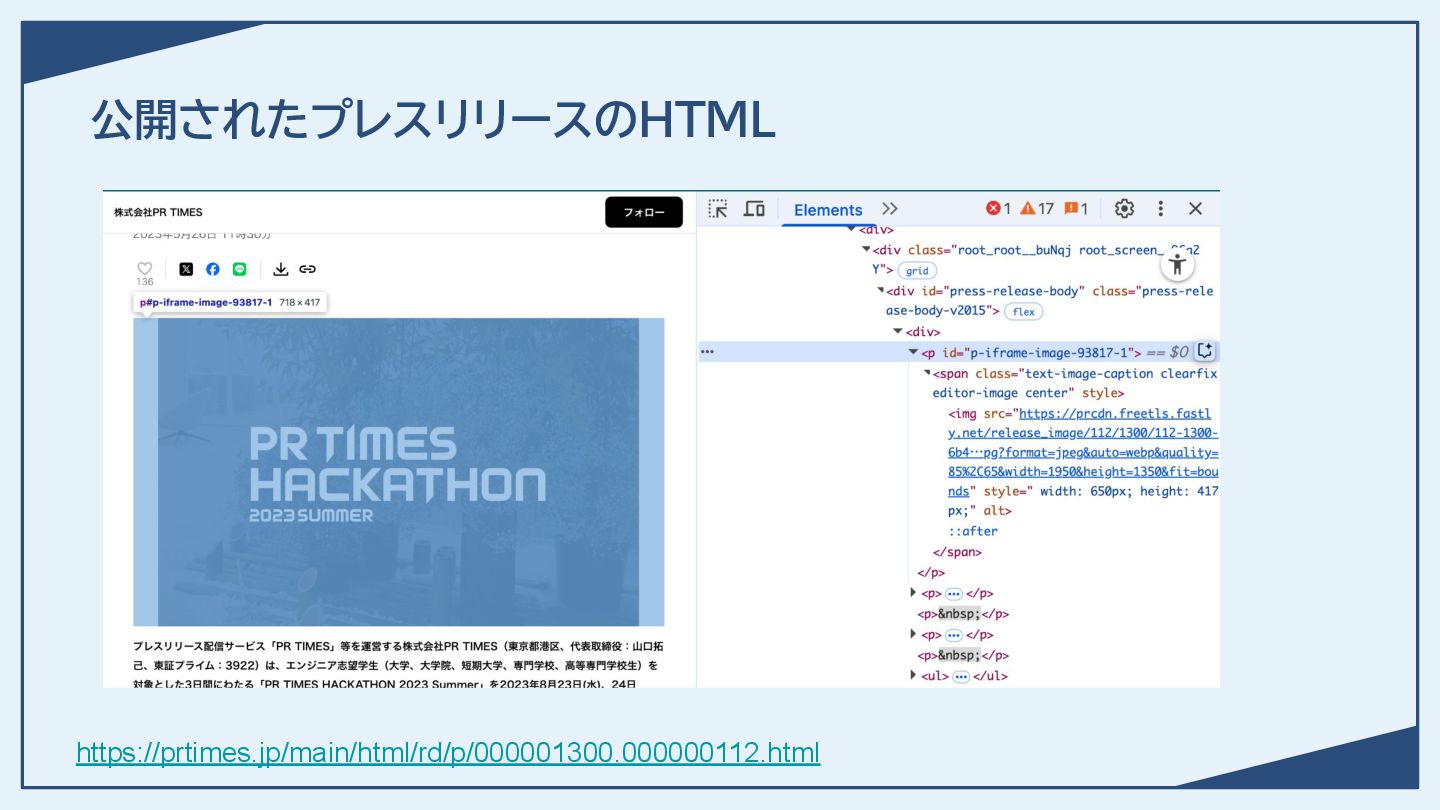
Task: Click the ellipsis badge in the ul node
Action: click(x=961, y=677)
